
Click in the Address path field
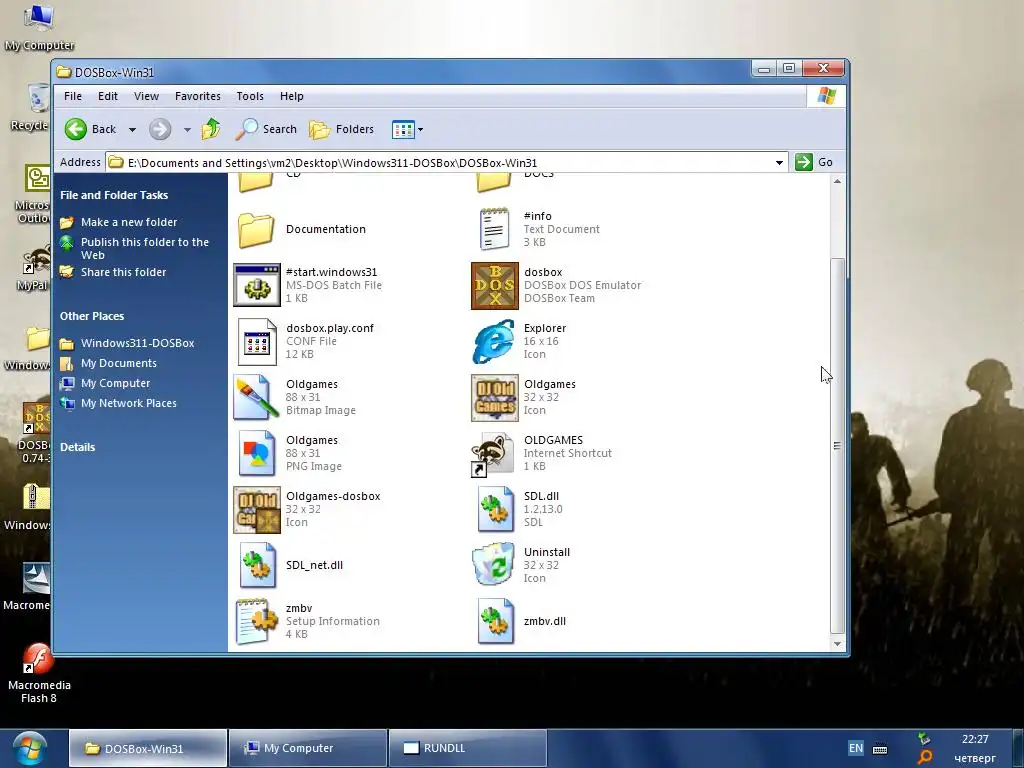coord(447,163)
